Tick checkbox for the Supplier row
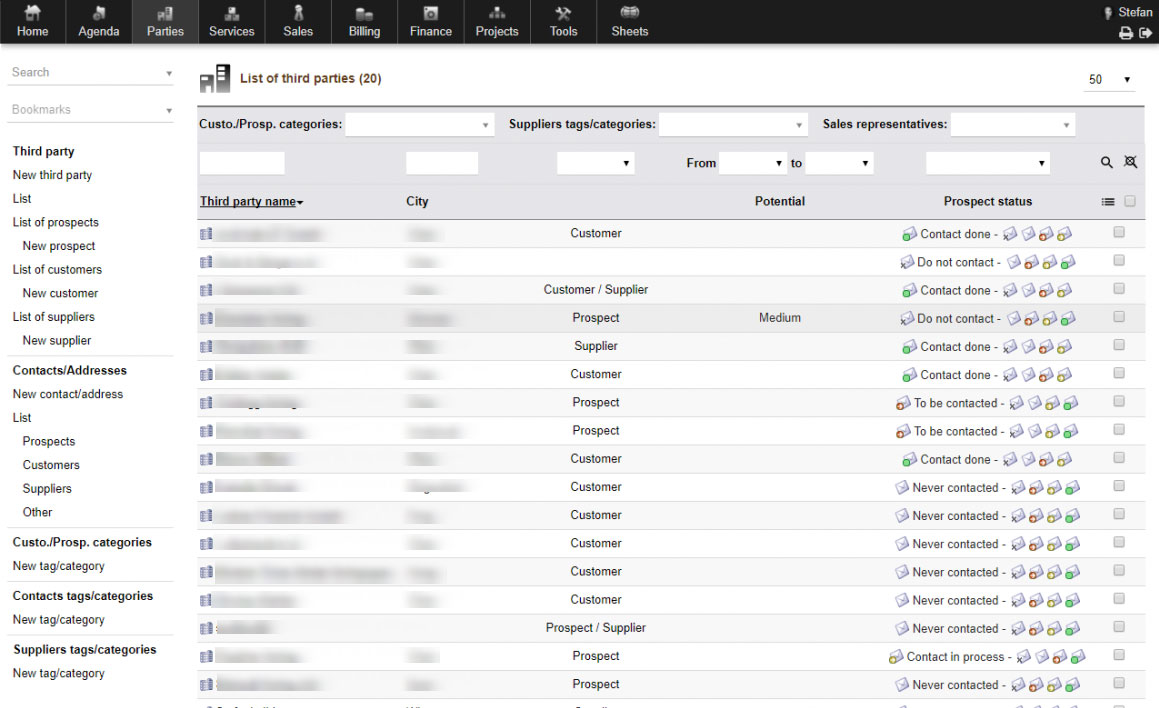The height and width of the screenshot is (708, 1159). [1119, 344]
